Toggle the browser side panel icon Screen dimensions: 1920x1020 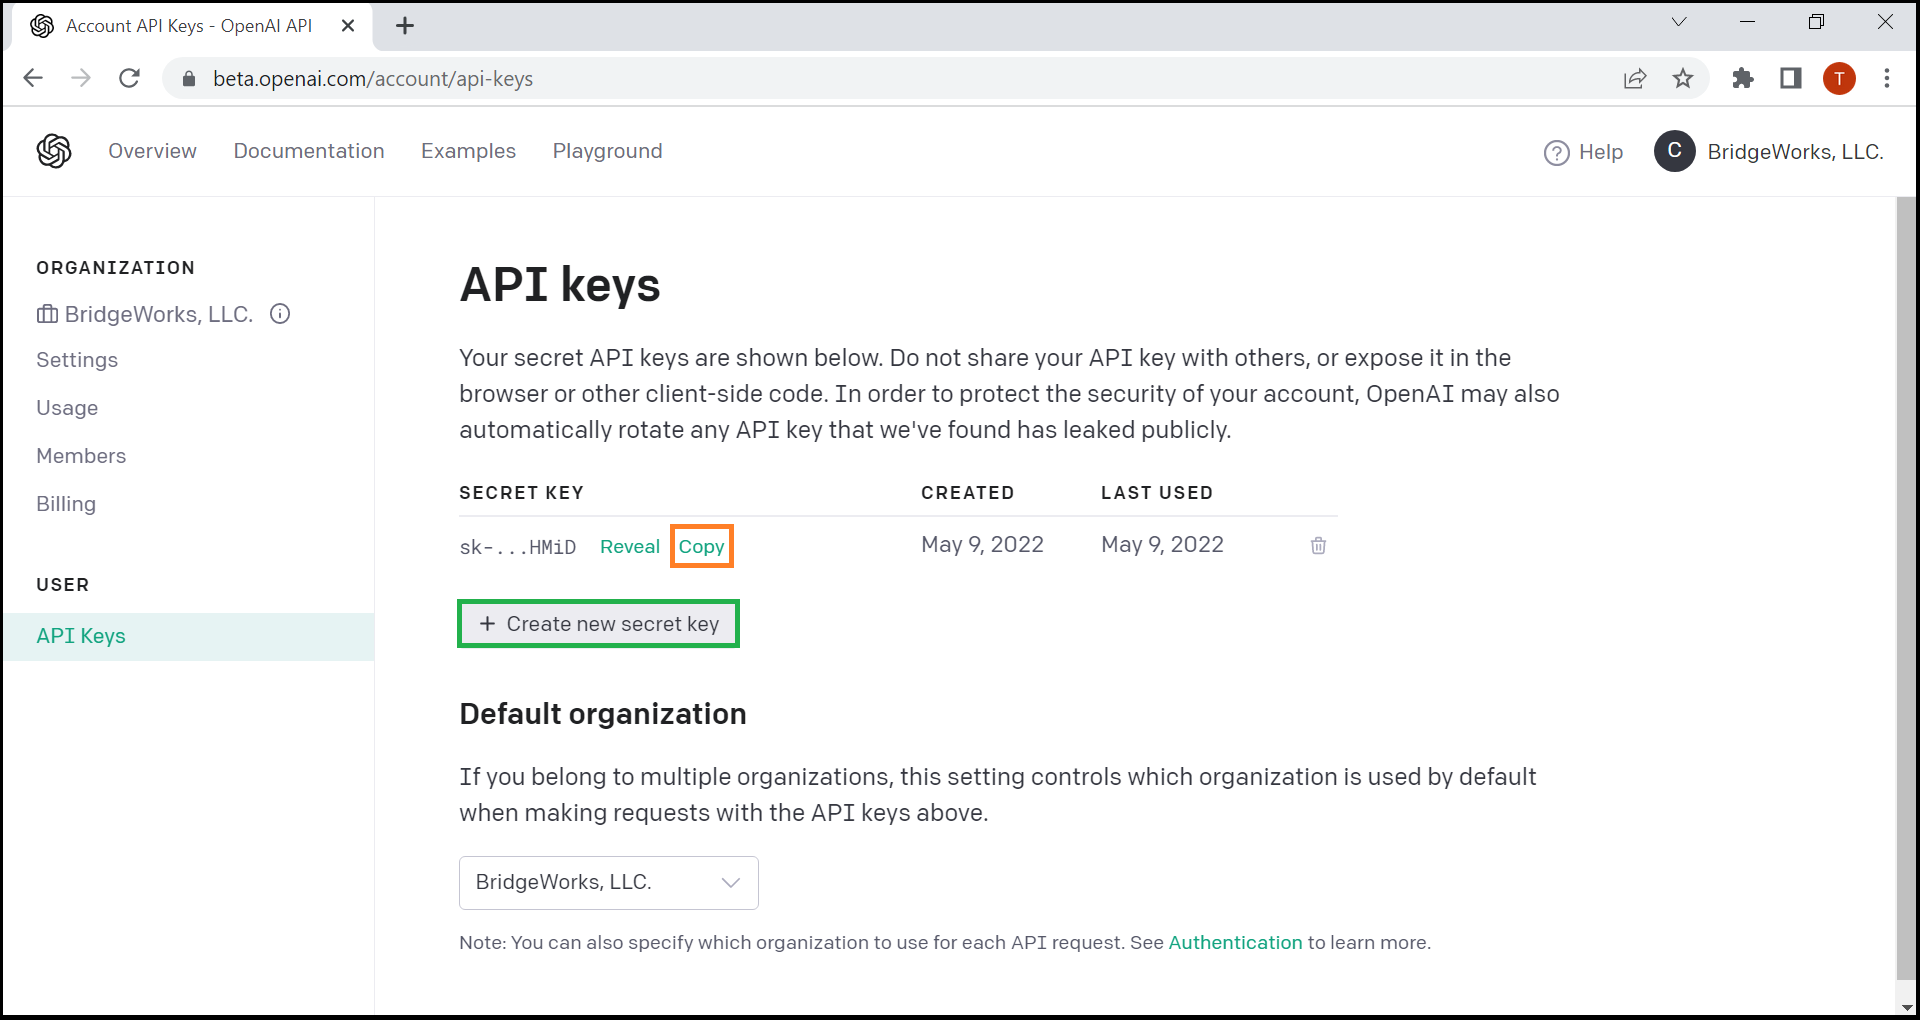pos(1791,78)
